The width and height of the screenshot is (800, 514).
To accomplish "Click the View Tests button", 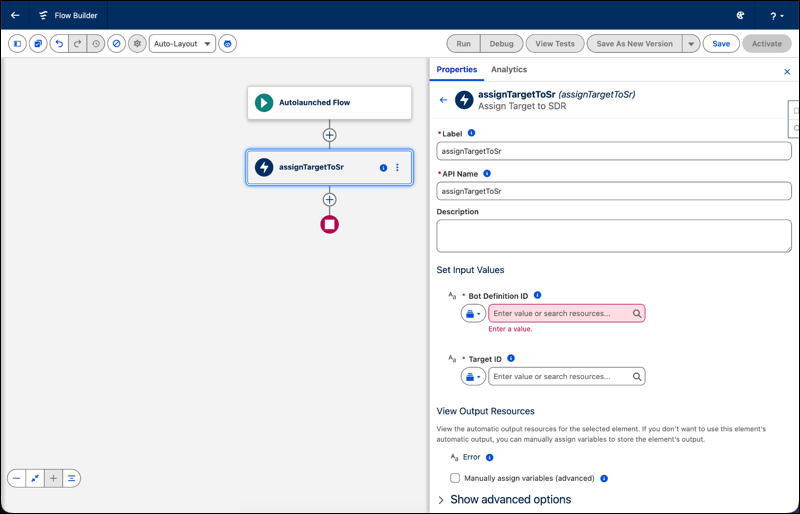I will coord(555,44).
